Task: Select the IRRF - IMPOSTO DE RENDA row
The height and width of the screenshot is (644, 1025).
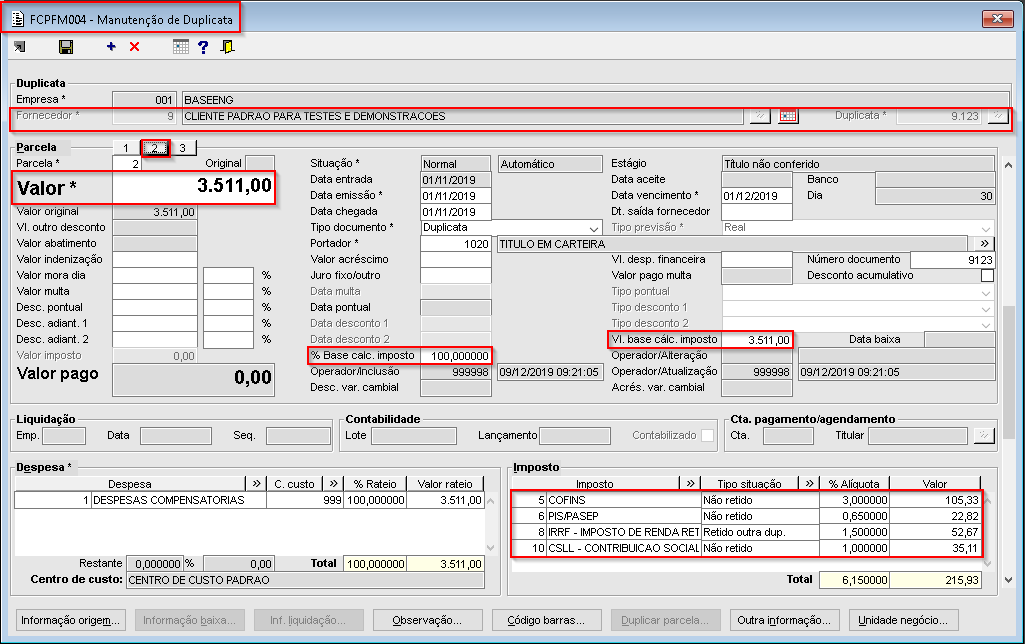Action: 747,532
